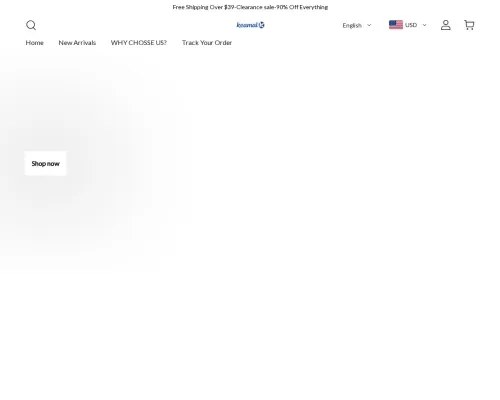Expand the English language dropdown
This screenshot has width=500, height=400.
coord(357,25)
